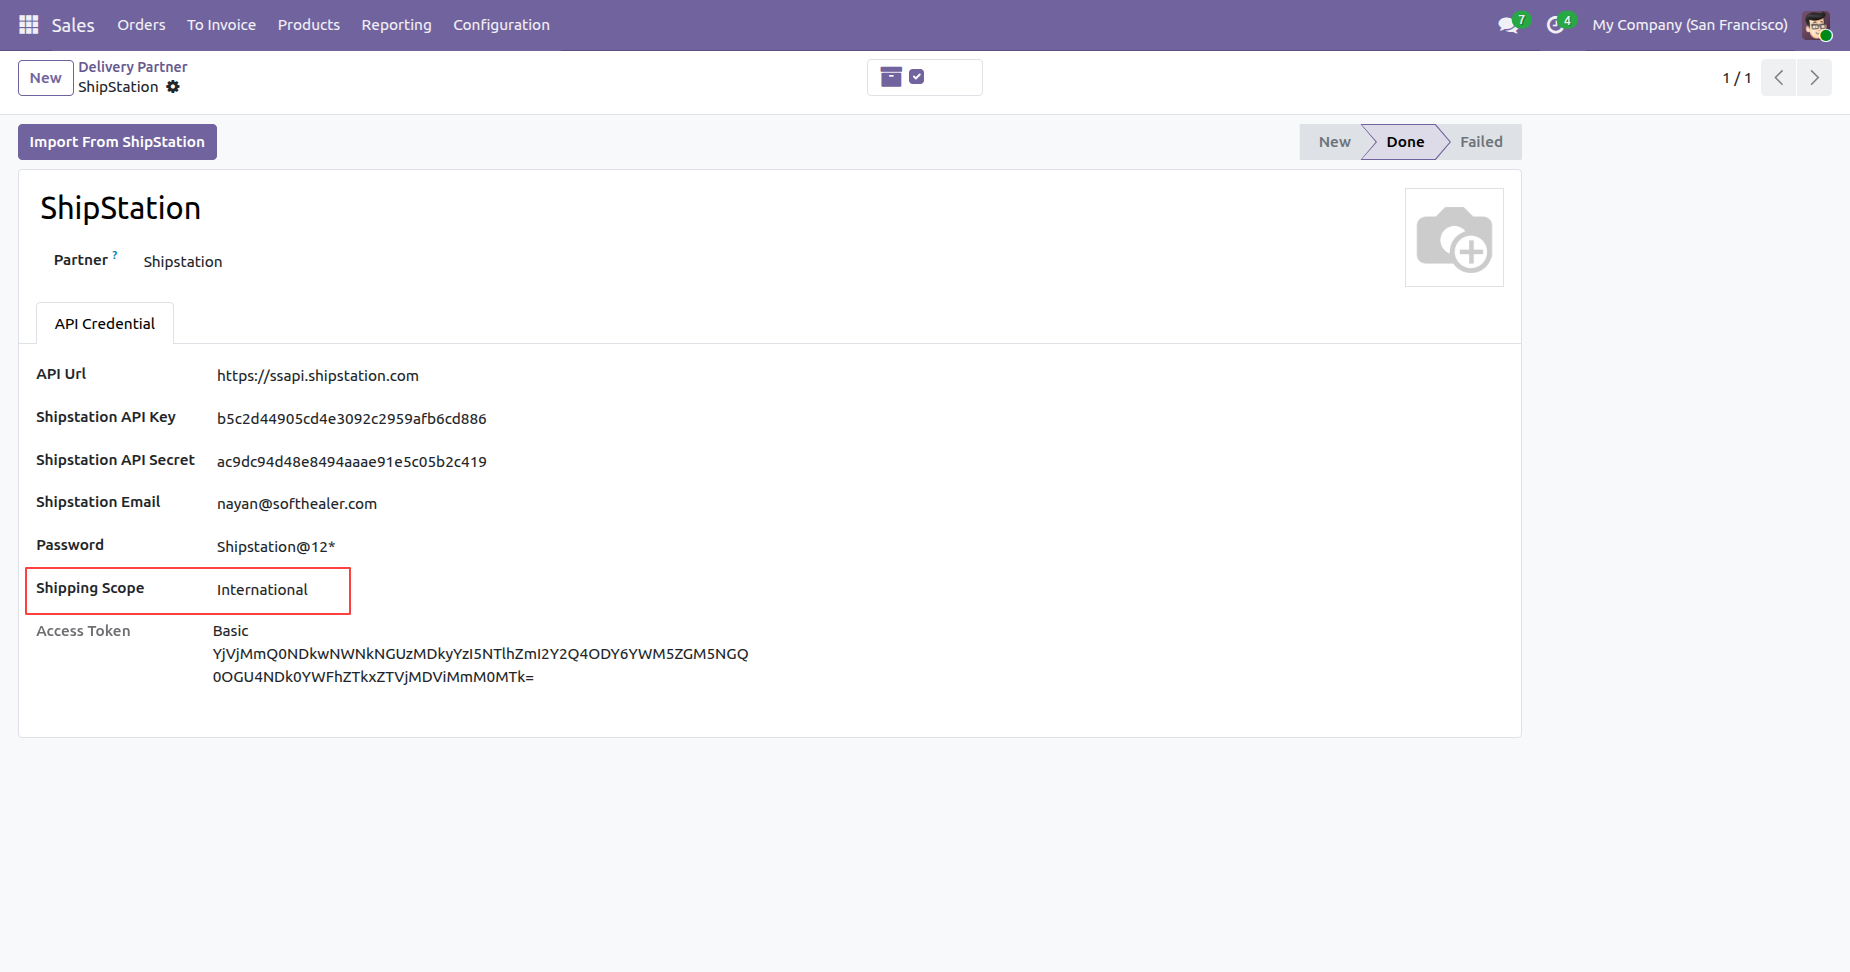Image resolution: width=1850 pixels, height=972 pixels.
Task: Edit the Shipstation API Secret field
Action: click(x=352, y=462)
